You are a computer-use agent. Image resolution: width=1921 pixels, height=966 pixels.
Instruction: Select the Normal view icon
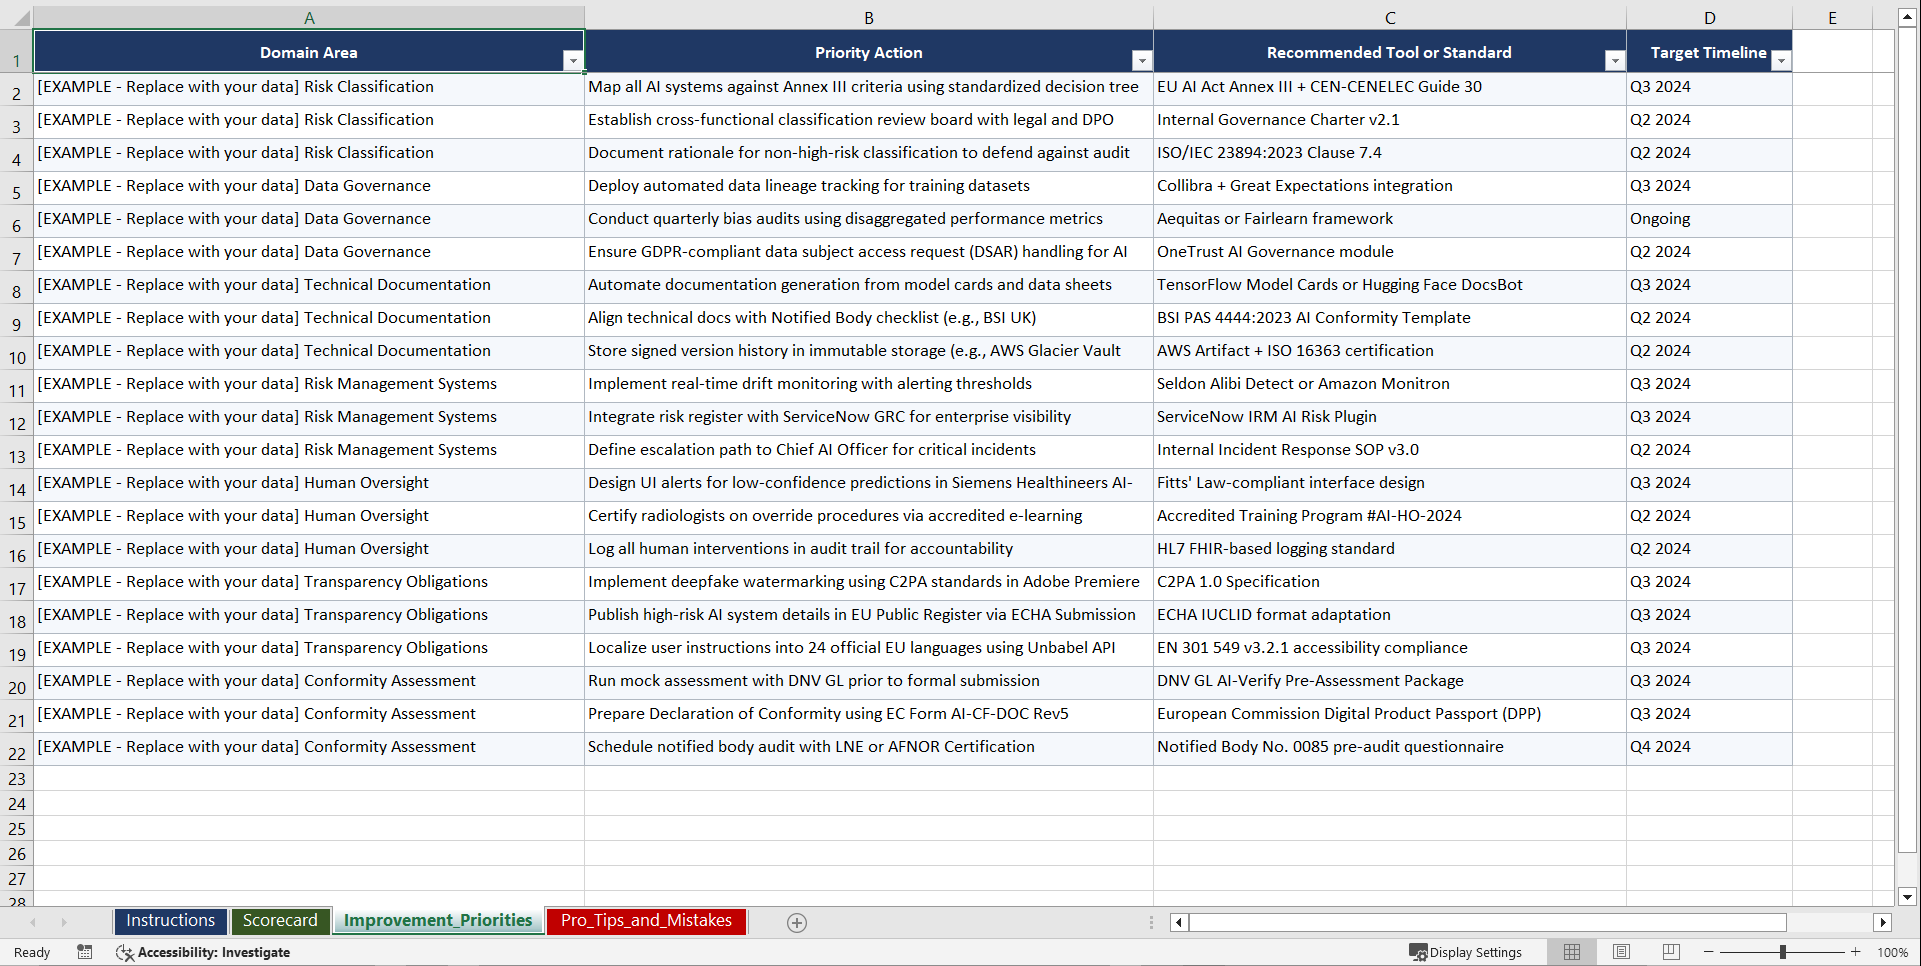pos(1571,952)
